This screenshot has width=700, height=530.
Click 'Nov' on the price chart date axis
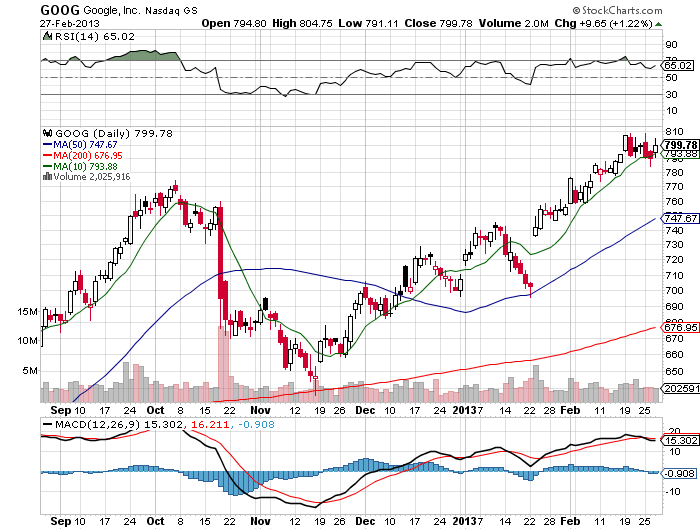pos(260,410)
